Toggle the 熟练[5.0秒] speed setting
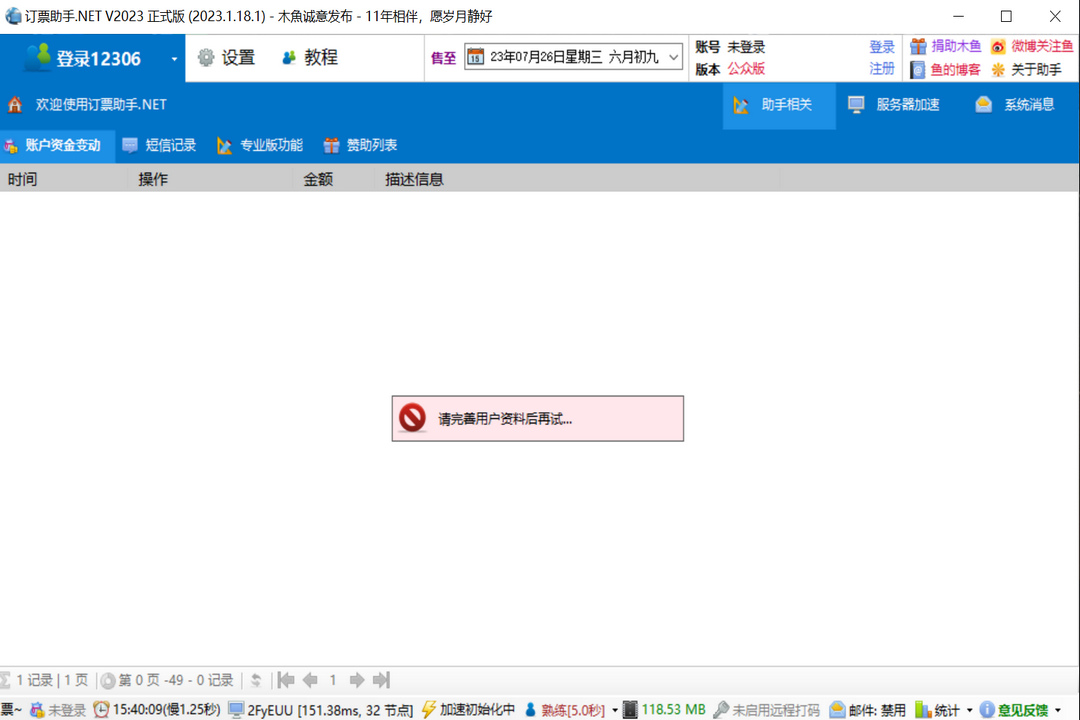This screenshot has height=720, width=1080. point(572,708)
